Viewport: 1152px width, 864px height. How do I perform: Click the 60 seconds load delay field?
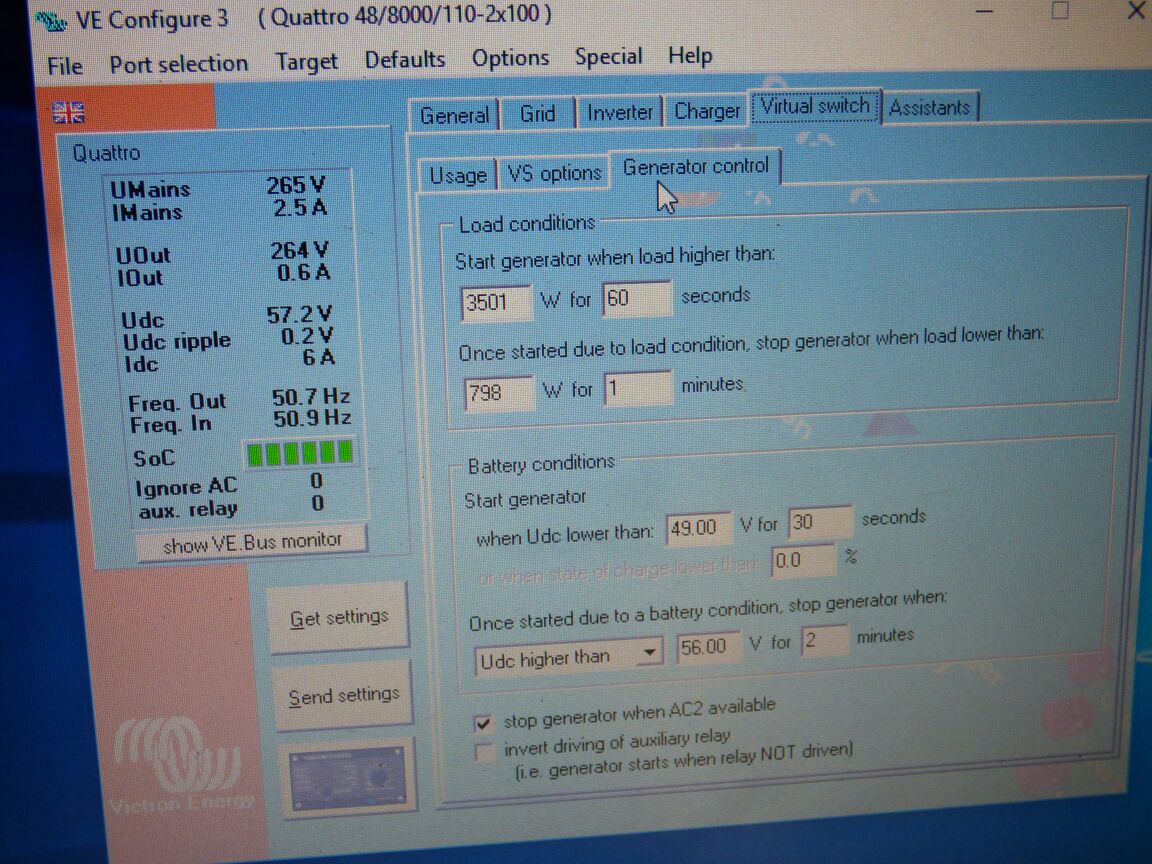(x=636, y=298)
